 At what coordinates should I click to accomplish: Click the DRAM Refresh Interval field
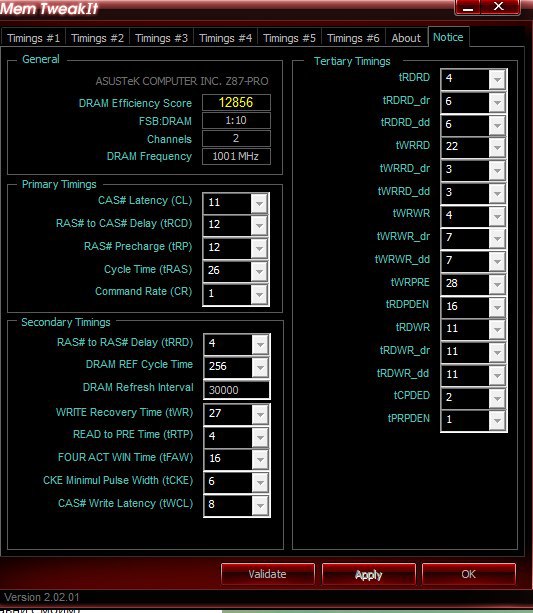coord(237,390)
